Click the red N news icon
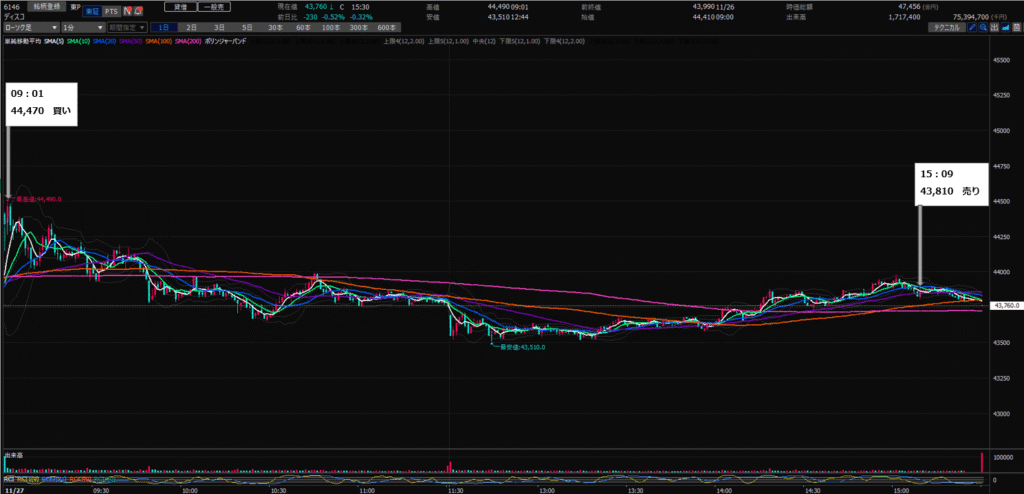The width and height of the screenshot is (1024, 494). (x=126, y=10)
